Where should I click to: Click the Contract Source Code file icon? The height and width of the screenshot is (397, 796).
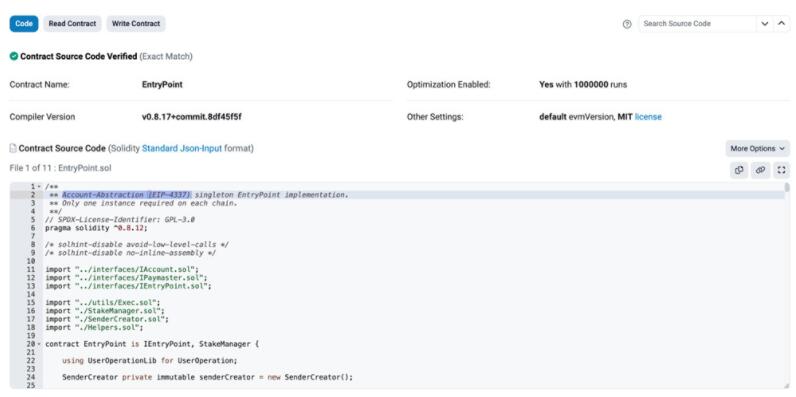tap(13, 148)
